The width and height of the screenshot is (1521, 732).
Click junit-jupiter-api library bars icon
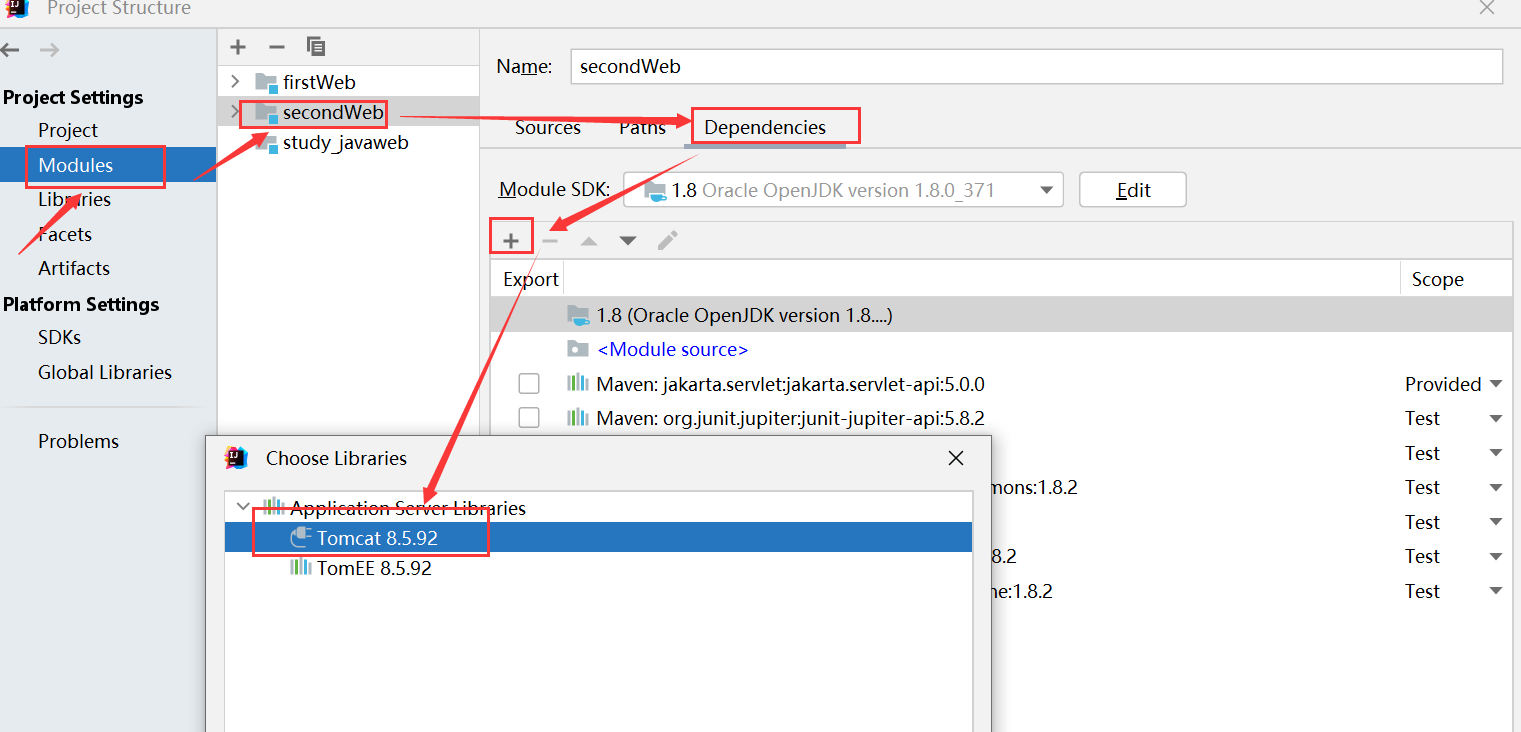[578, 417]
